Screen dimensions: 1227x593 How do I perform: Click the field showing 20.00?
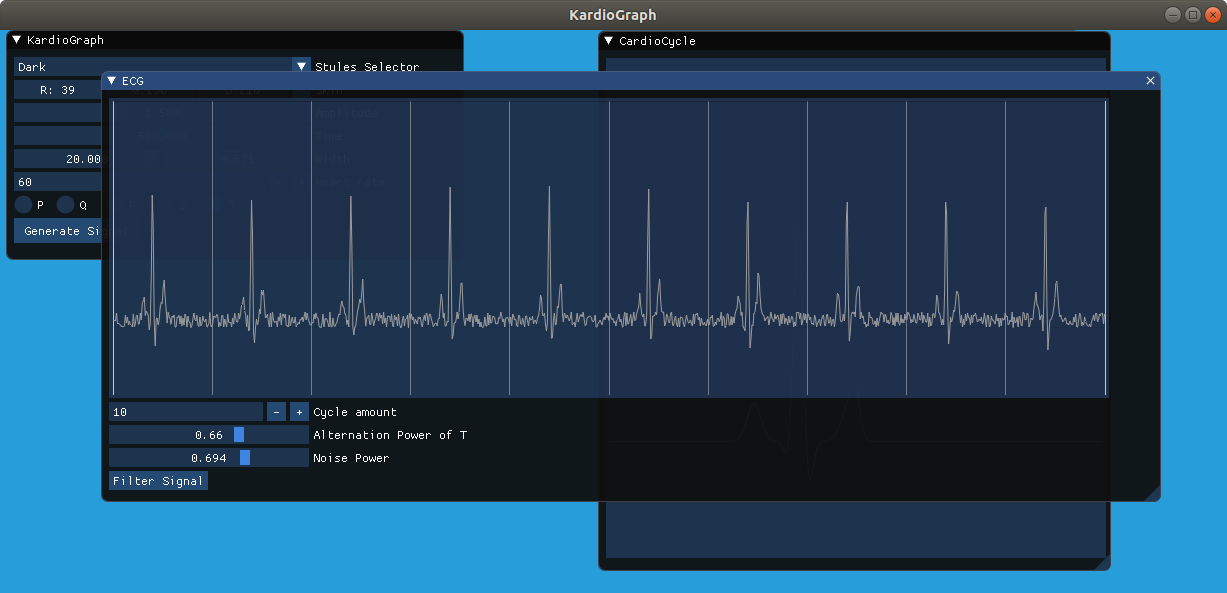[x=57, y=158]
